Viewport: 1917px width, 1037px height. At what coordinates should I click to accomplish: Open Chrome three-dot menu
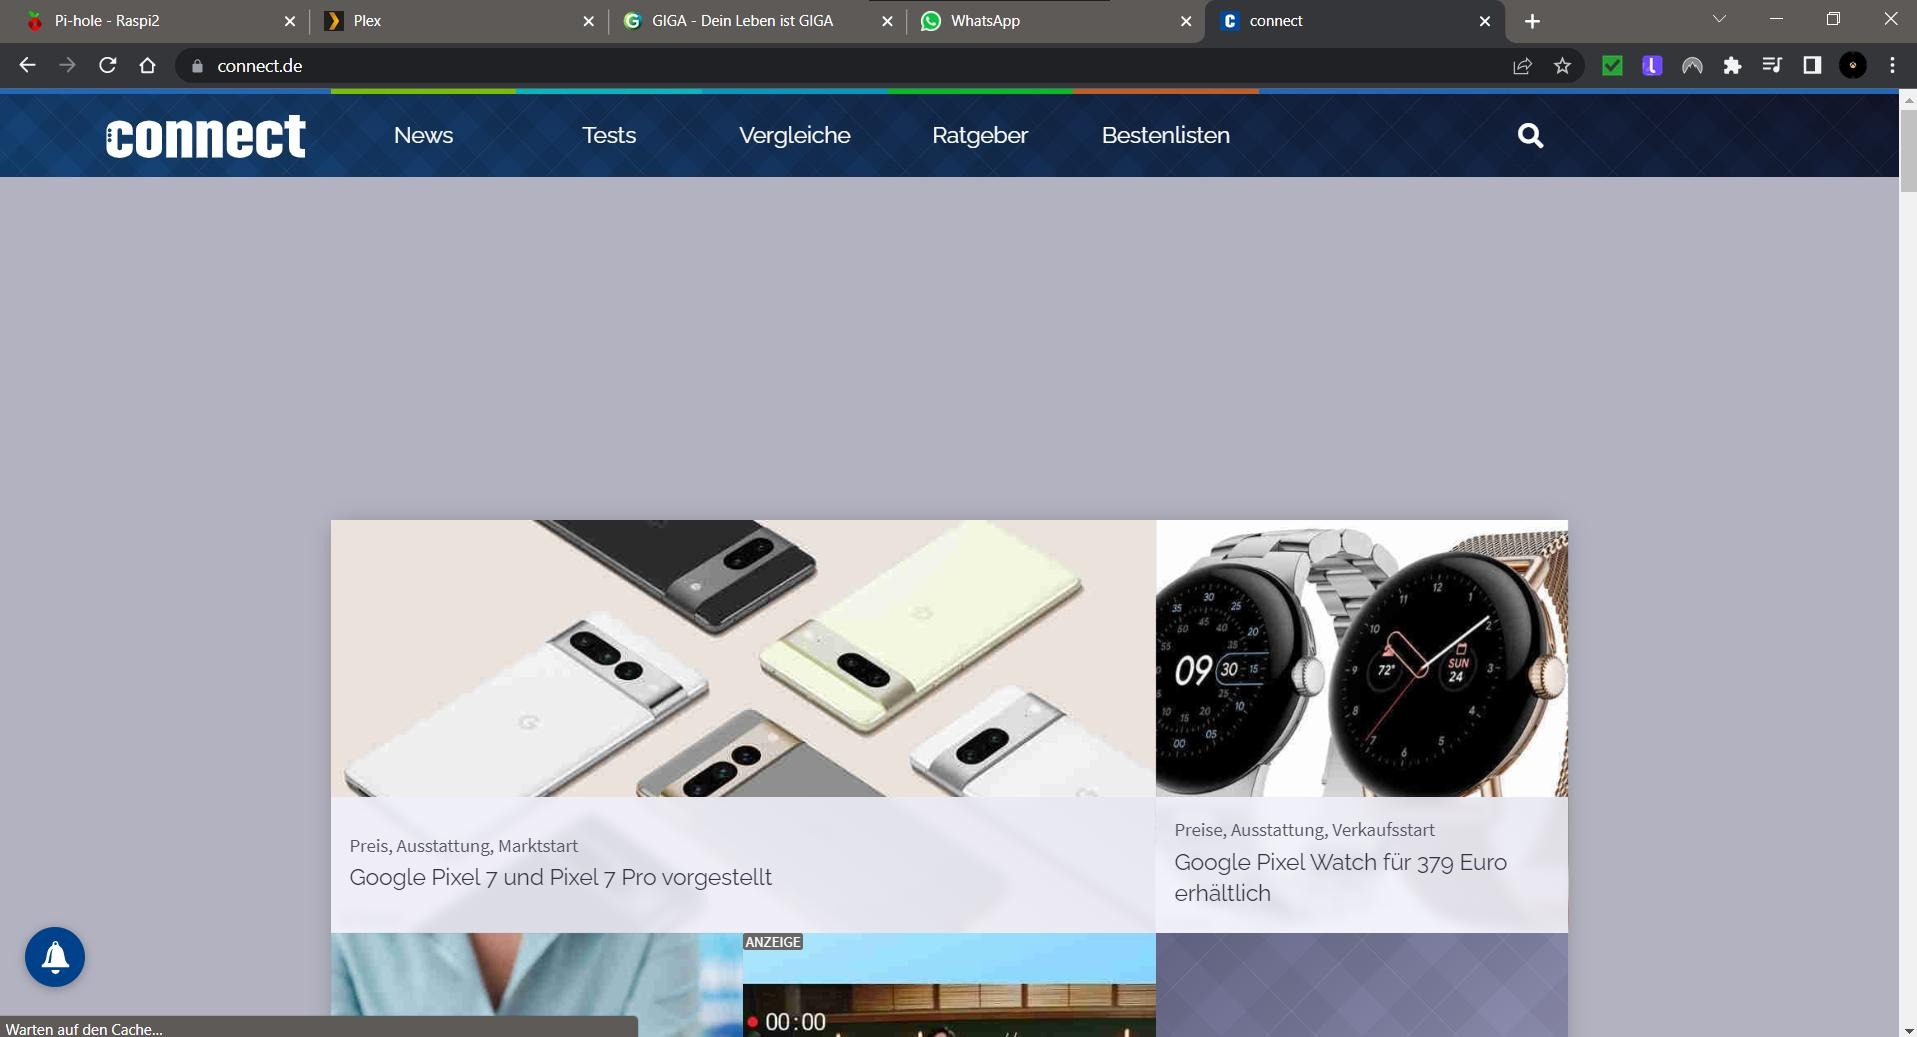(1892, 66)
